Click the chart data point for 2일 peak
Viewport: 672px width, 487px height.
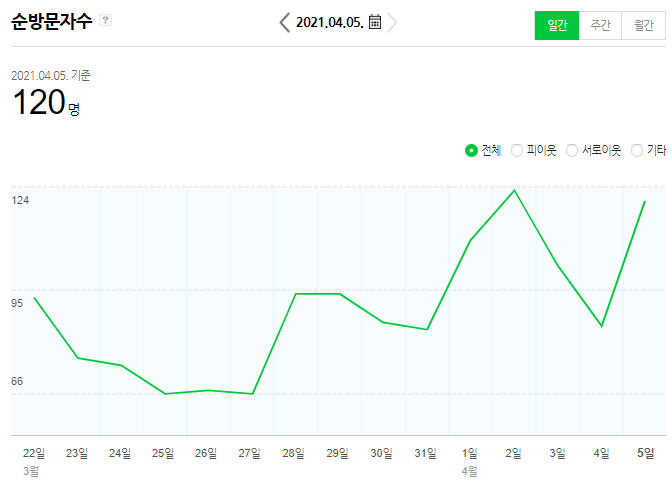(x=514, y=190)
